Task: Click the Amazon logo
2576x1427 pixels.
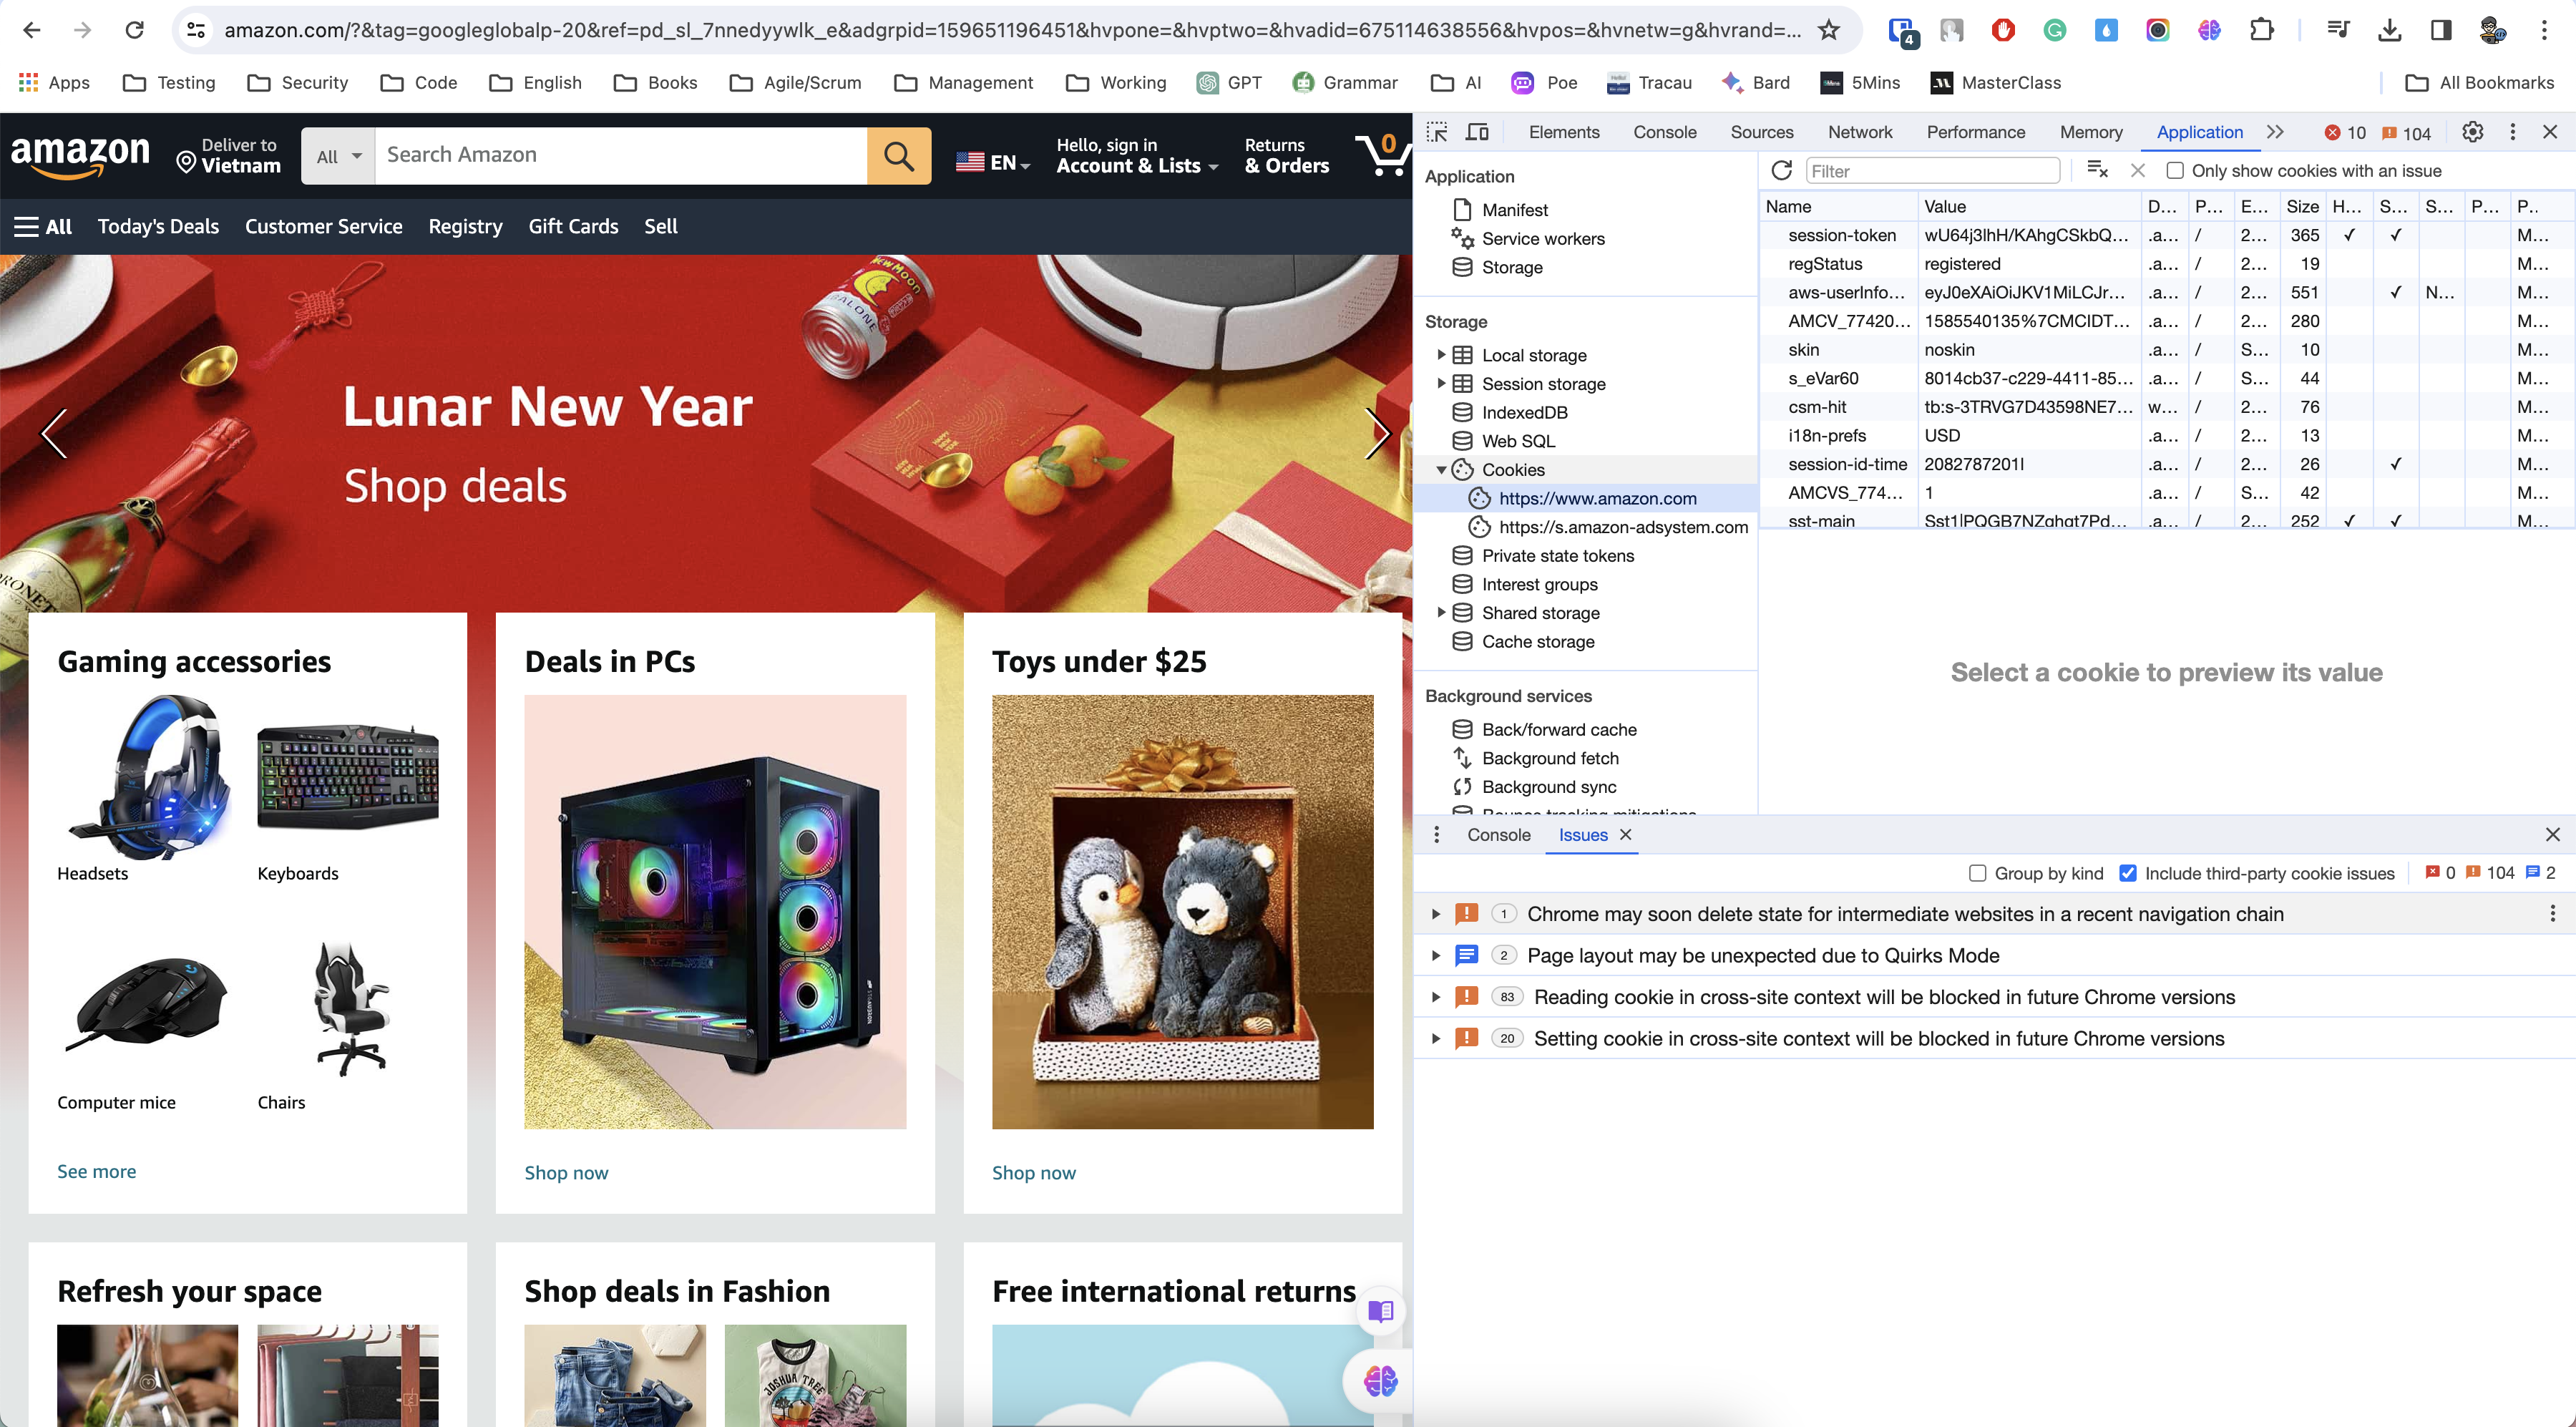Action: coord(80,155)
